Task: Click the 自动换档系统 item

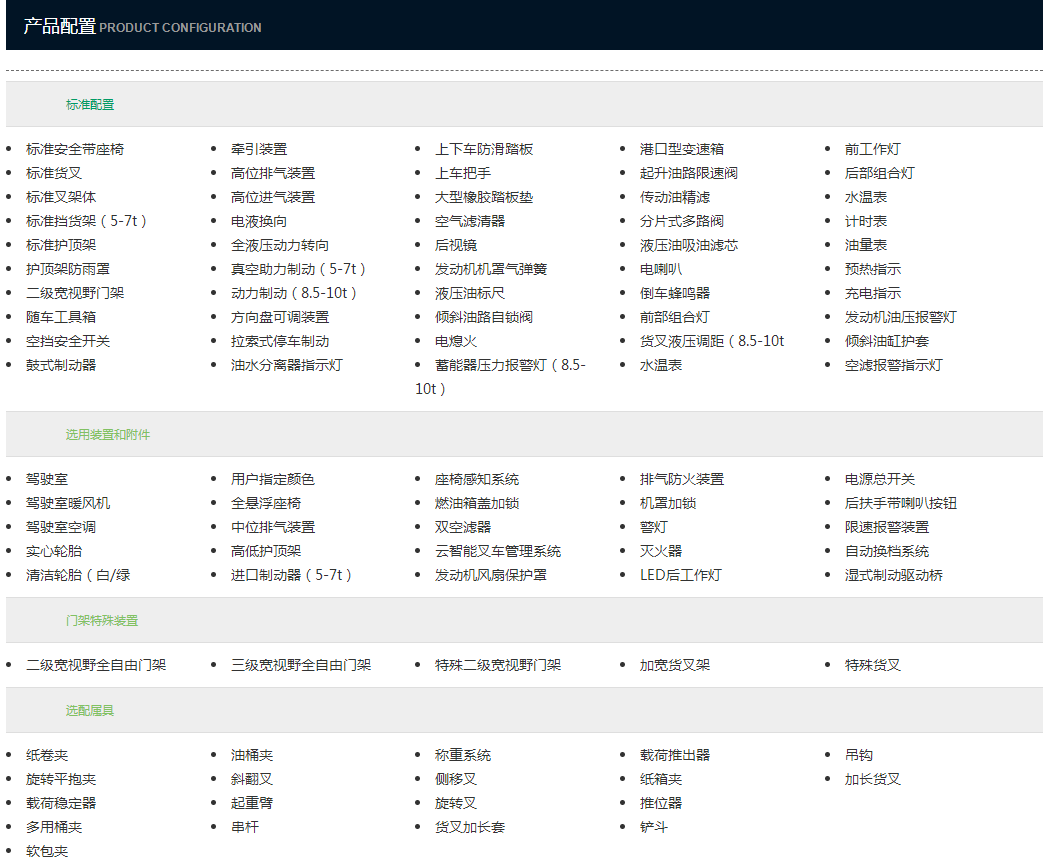Action: [886, 551]
